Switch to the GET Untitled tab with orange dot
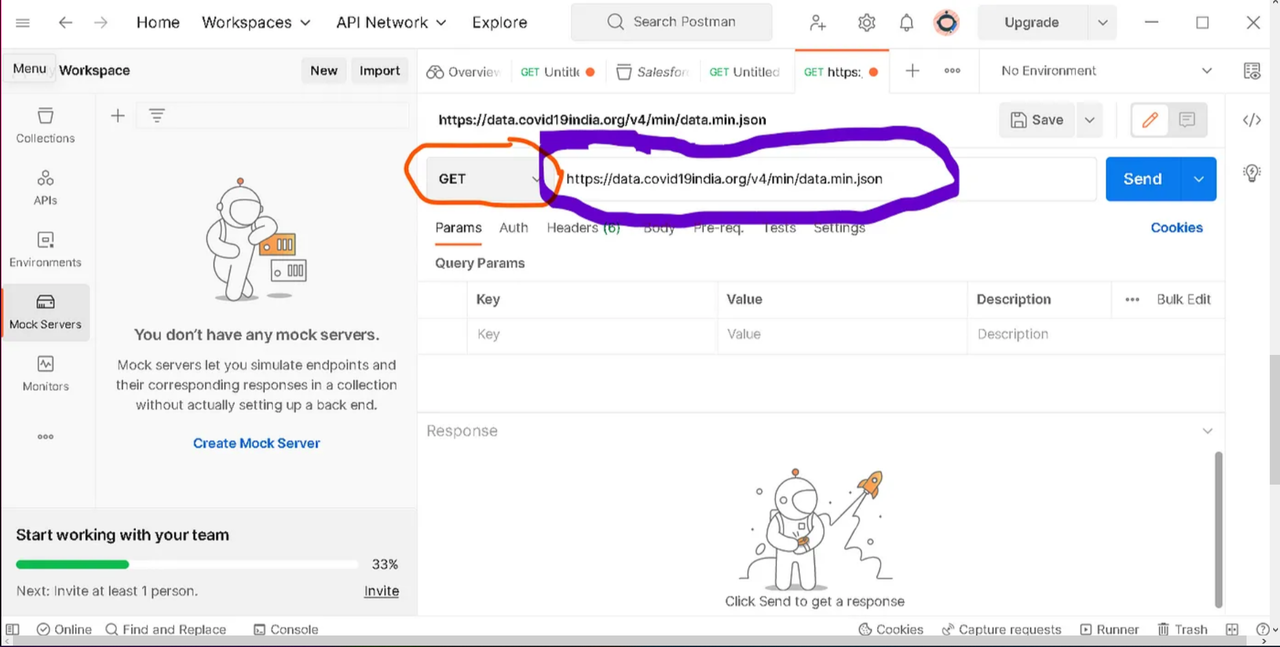Viewport: 1280px width, 647px height. [x=558, y=72]
